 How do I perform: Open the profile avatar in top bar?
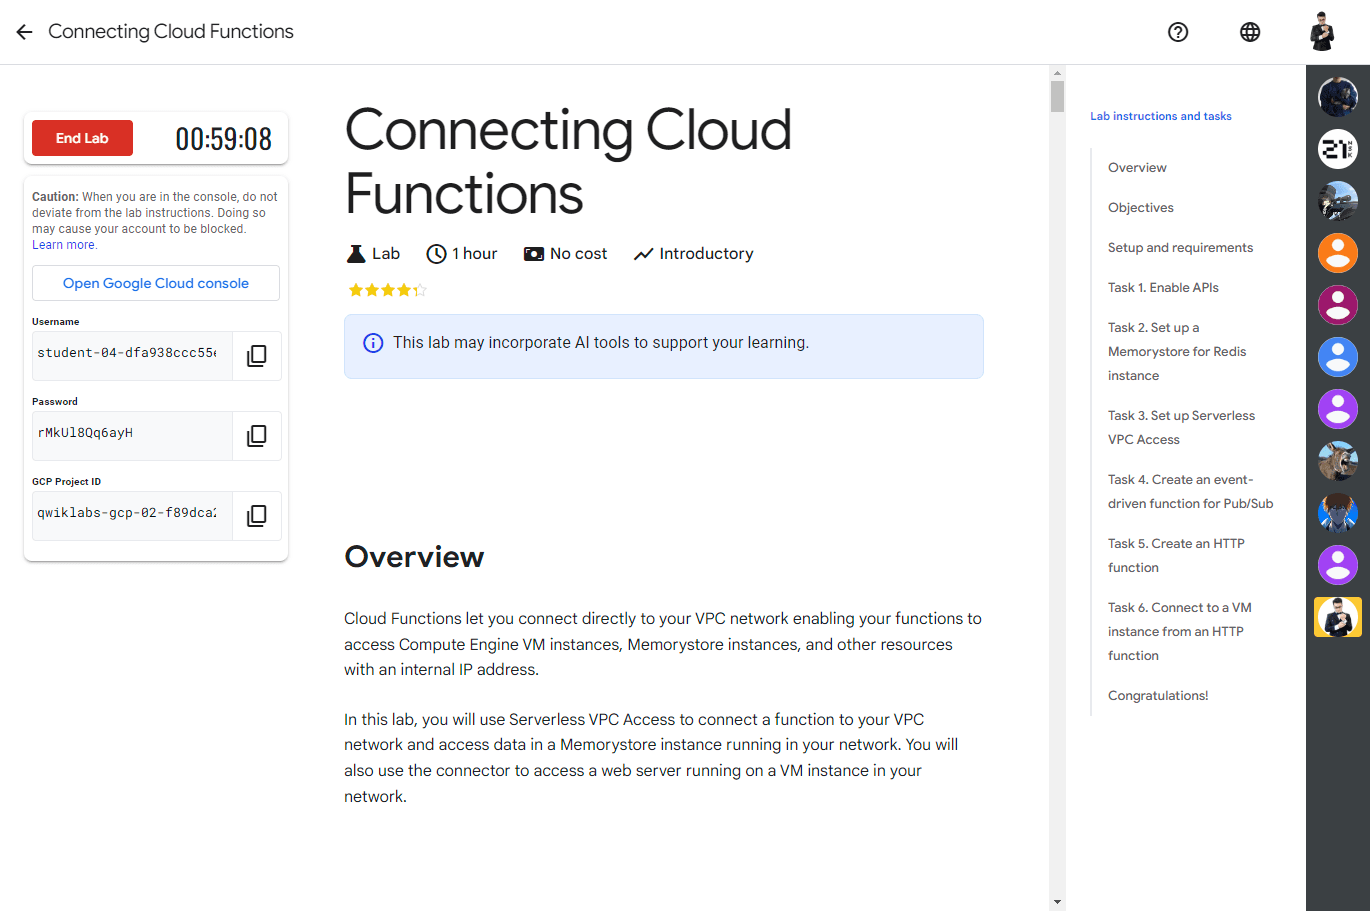click(x=1322, y=32)
